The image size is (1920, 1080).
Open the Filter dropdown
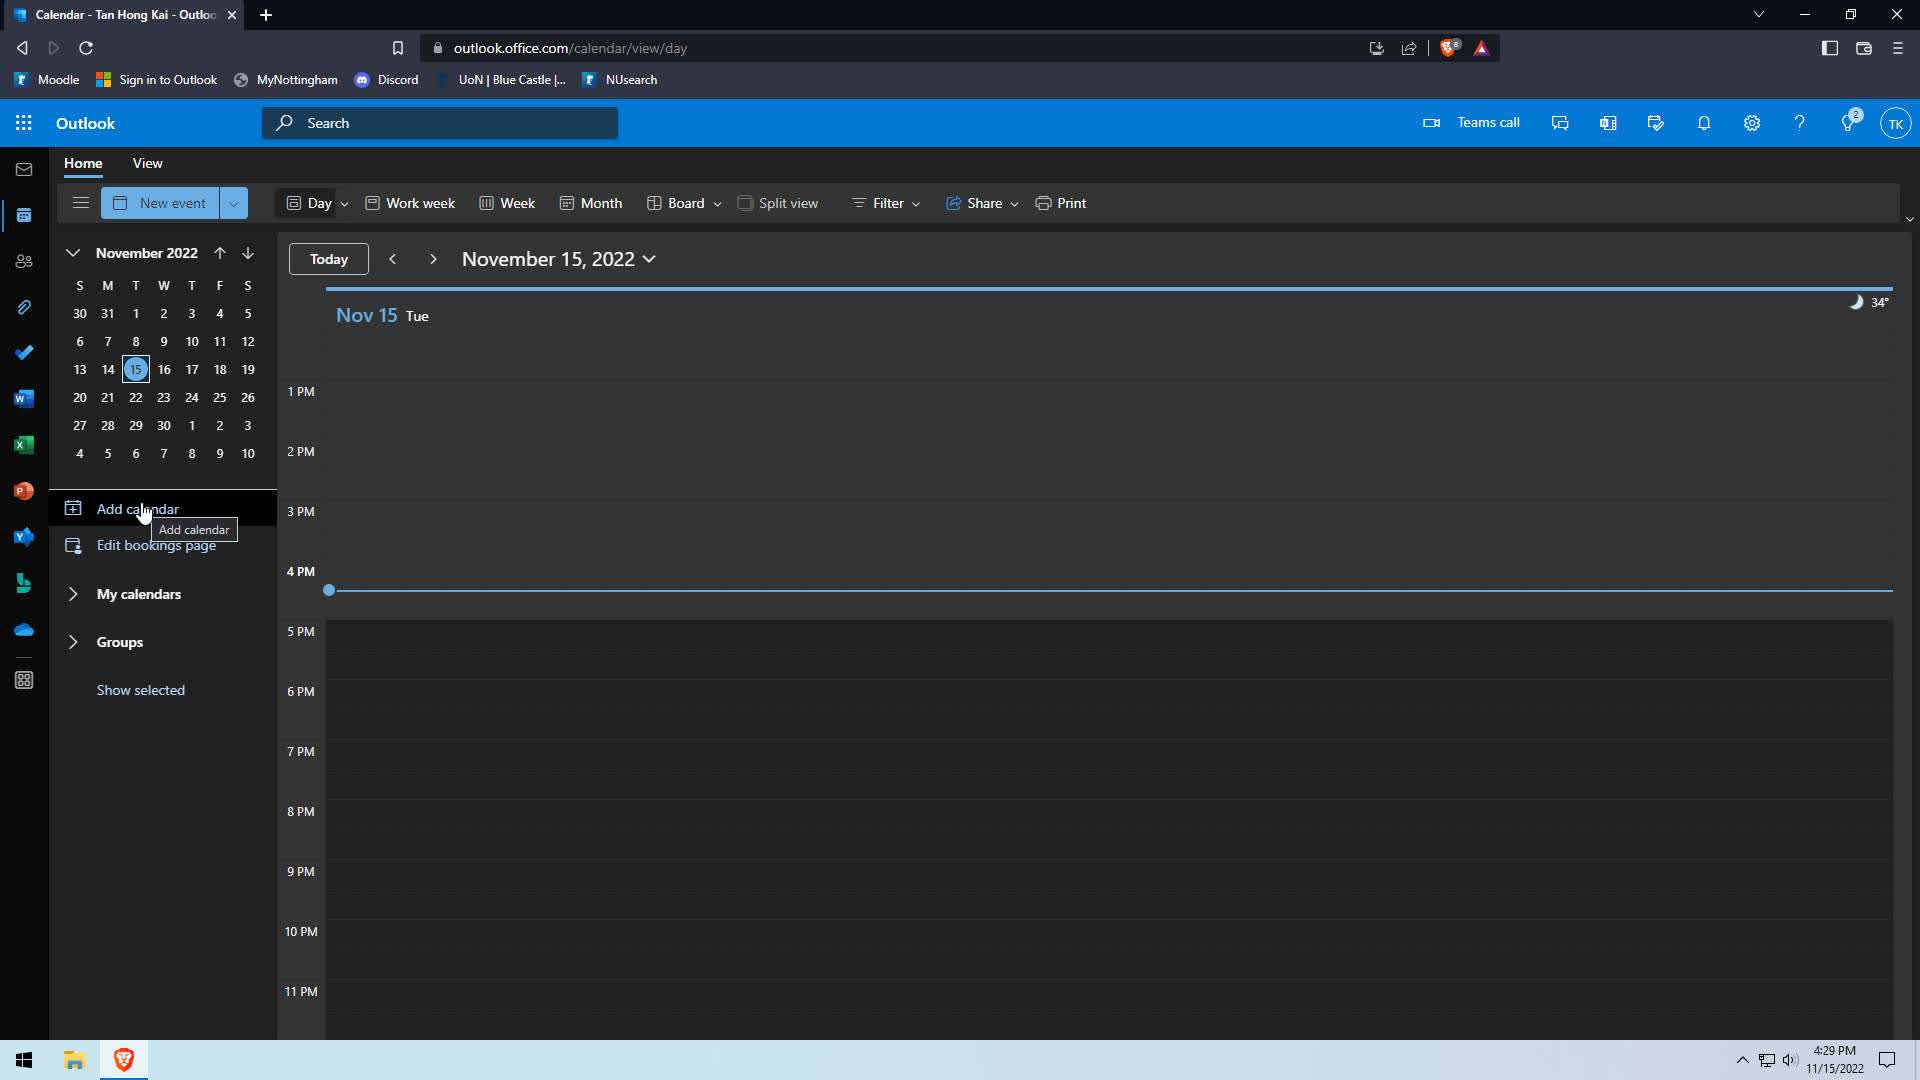886,203
